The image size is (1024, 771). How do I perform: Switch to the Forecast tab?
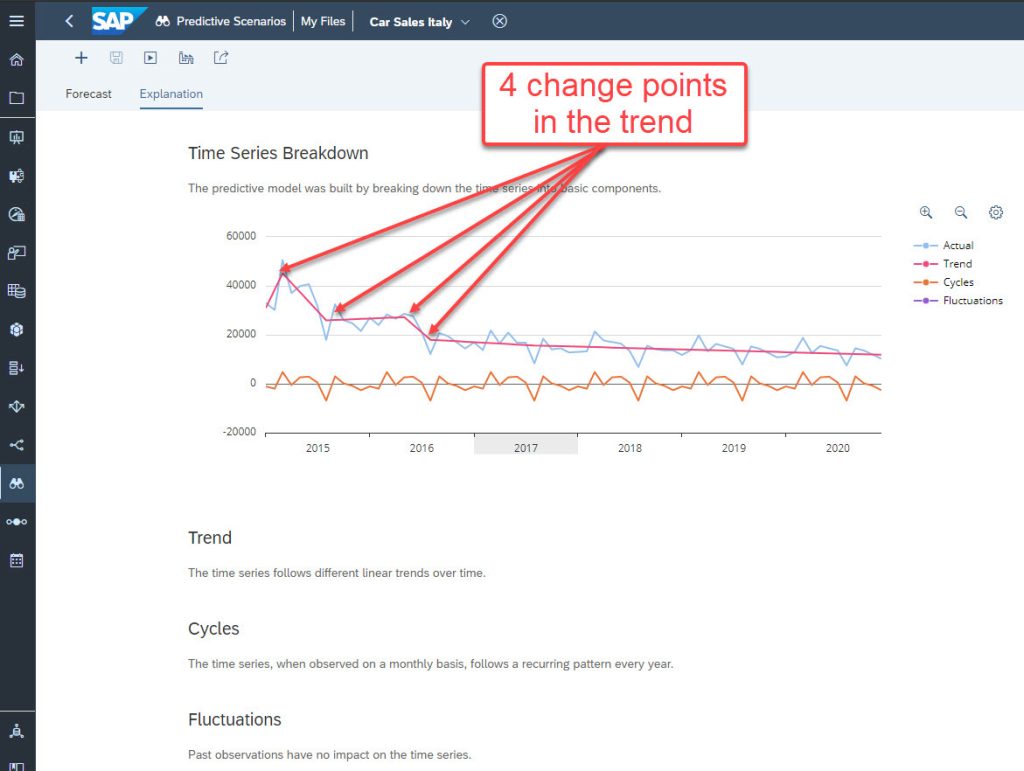click(88, 94)
